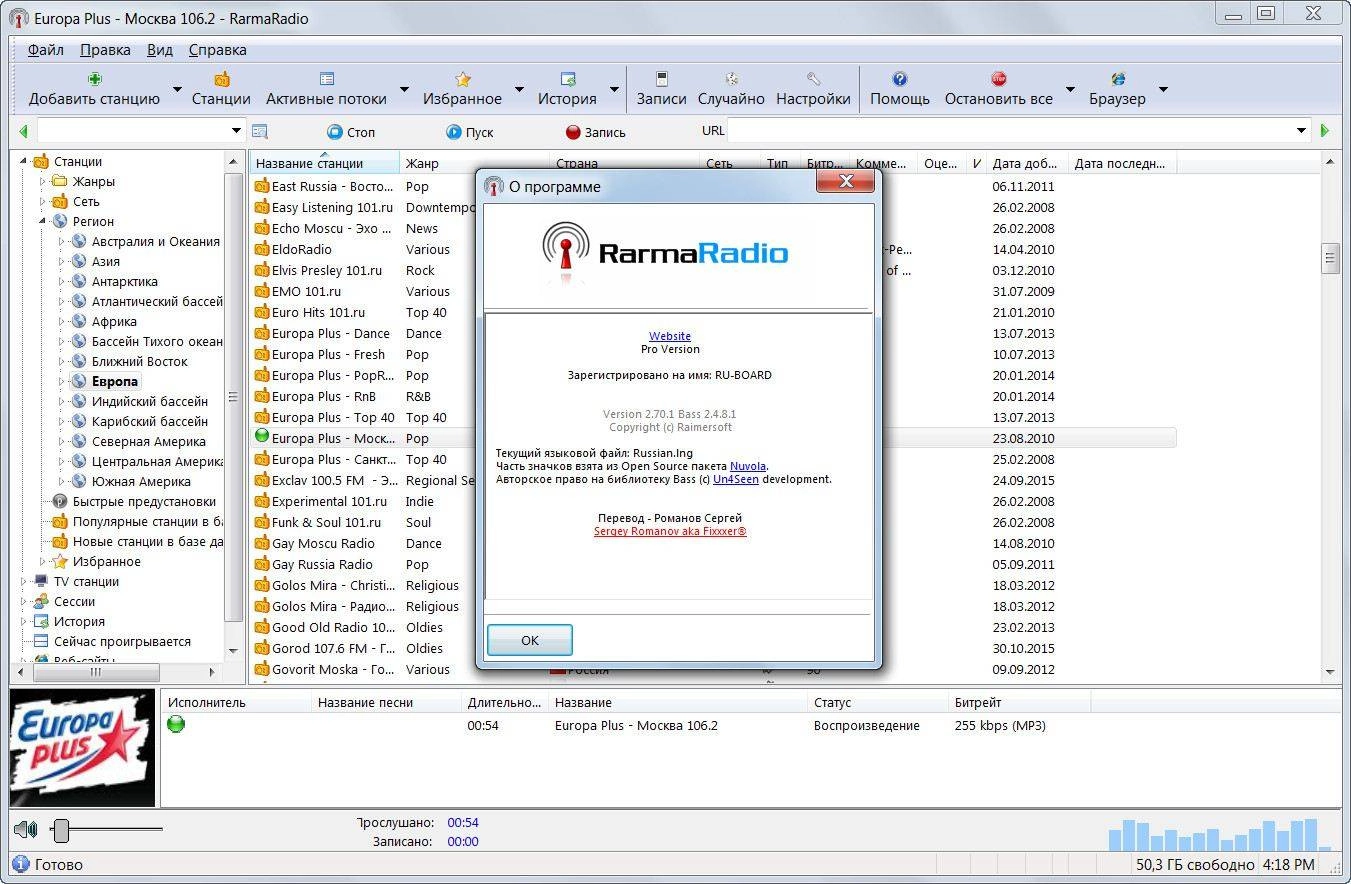Open Add Station dropdown arrow

(177, 89)
